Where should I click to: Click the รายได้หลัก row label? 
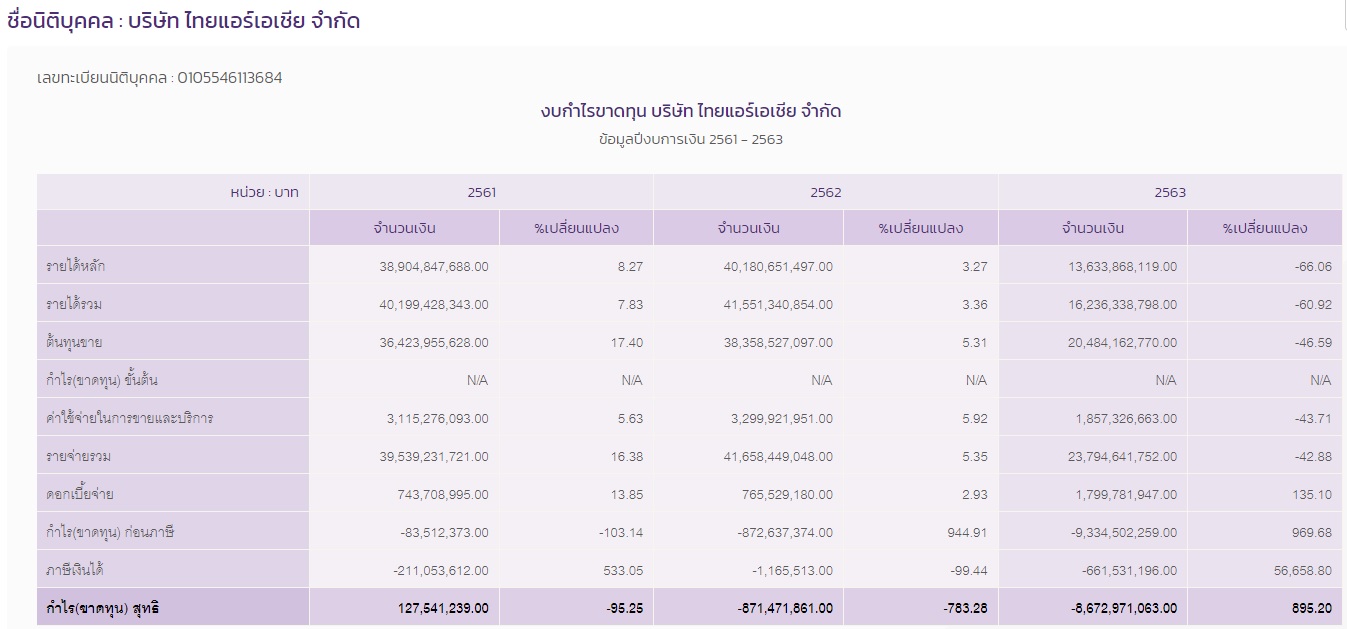(76, 266)
